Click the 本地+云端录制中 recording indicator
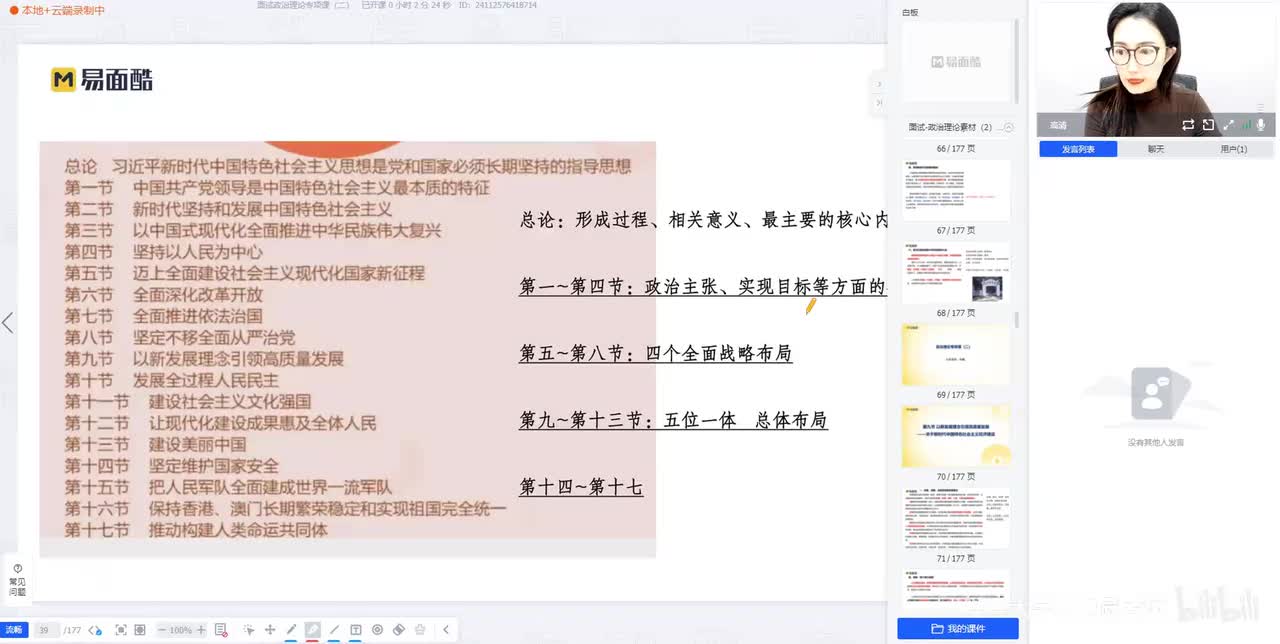The image size is (1280, 644). pyautogui.click(x=57, y=10)
